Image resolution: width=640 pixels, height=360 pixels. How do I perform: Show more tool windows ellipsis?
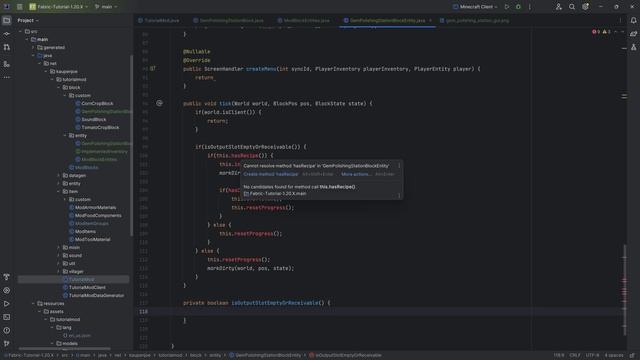(7, 77)
